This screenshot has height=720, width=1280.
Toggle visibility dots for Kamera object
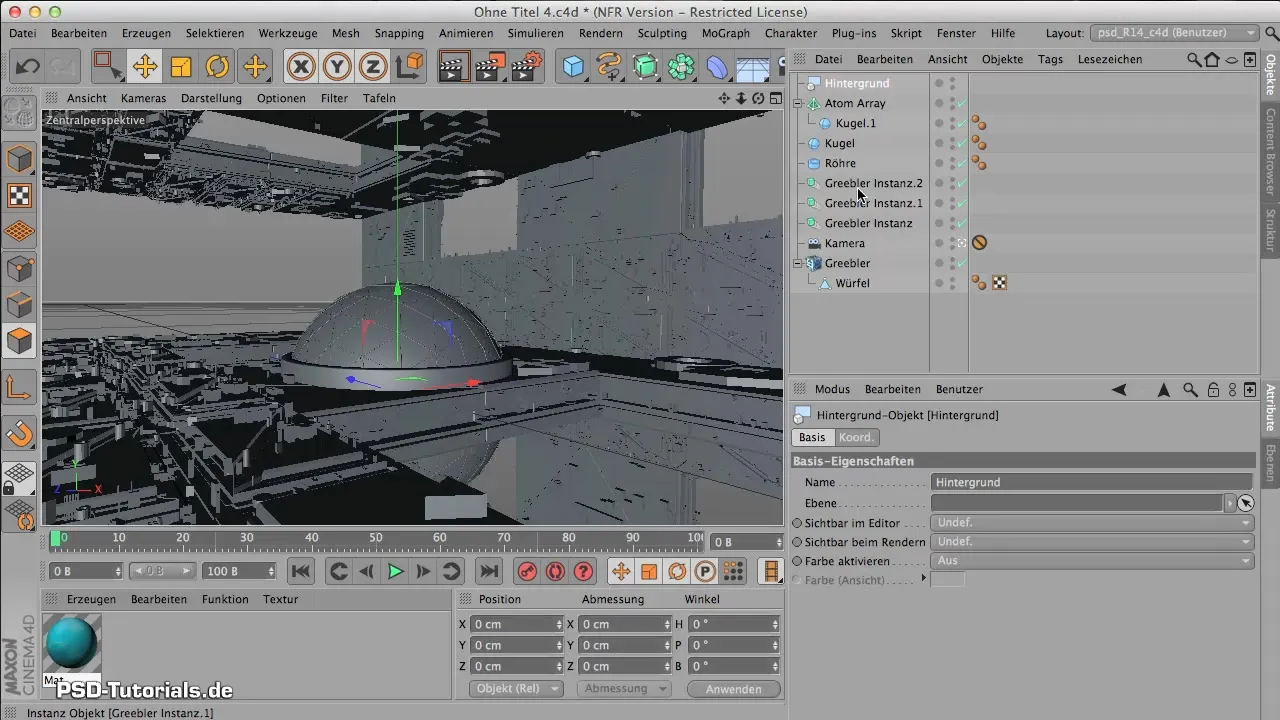point(952,243)
